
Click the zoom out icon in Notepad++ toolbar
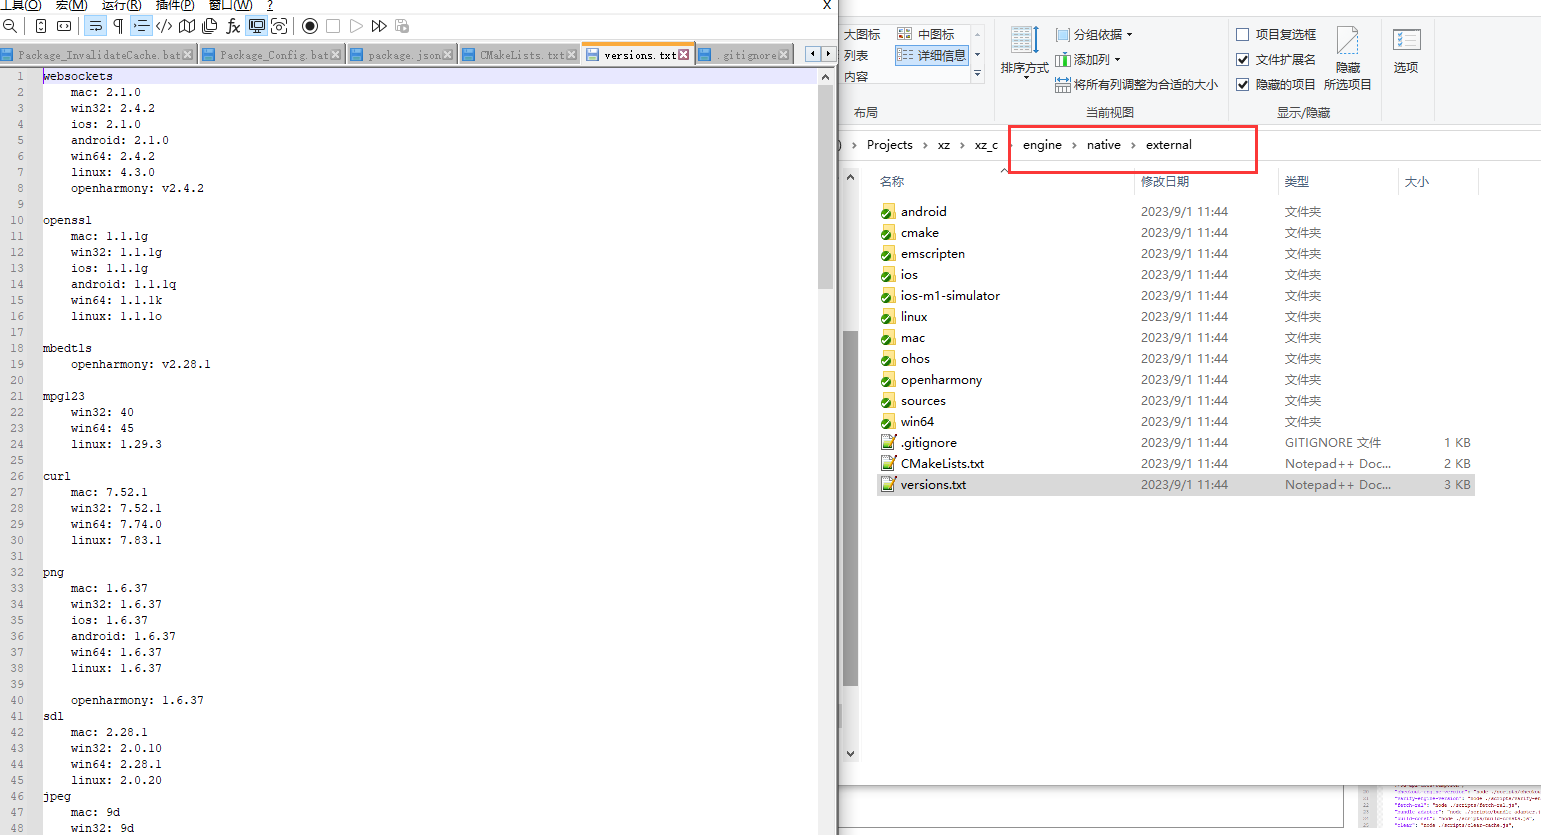(10, 26)
